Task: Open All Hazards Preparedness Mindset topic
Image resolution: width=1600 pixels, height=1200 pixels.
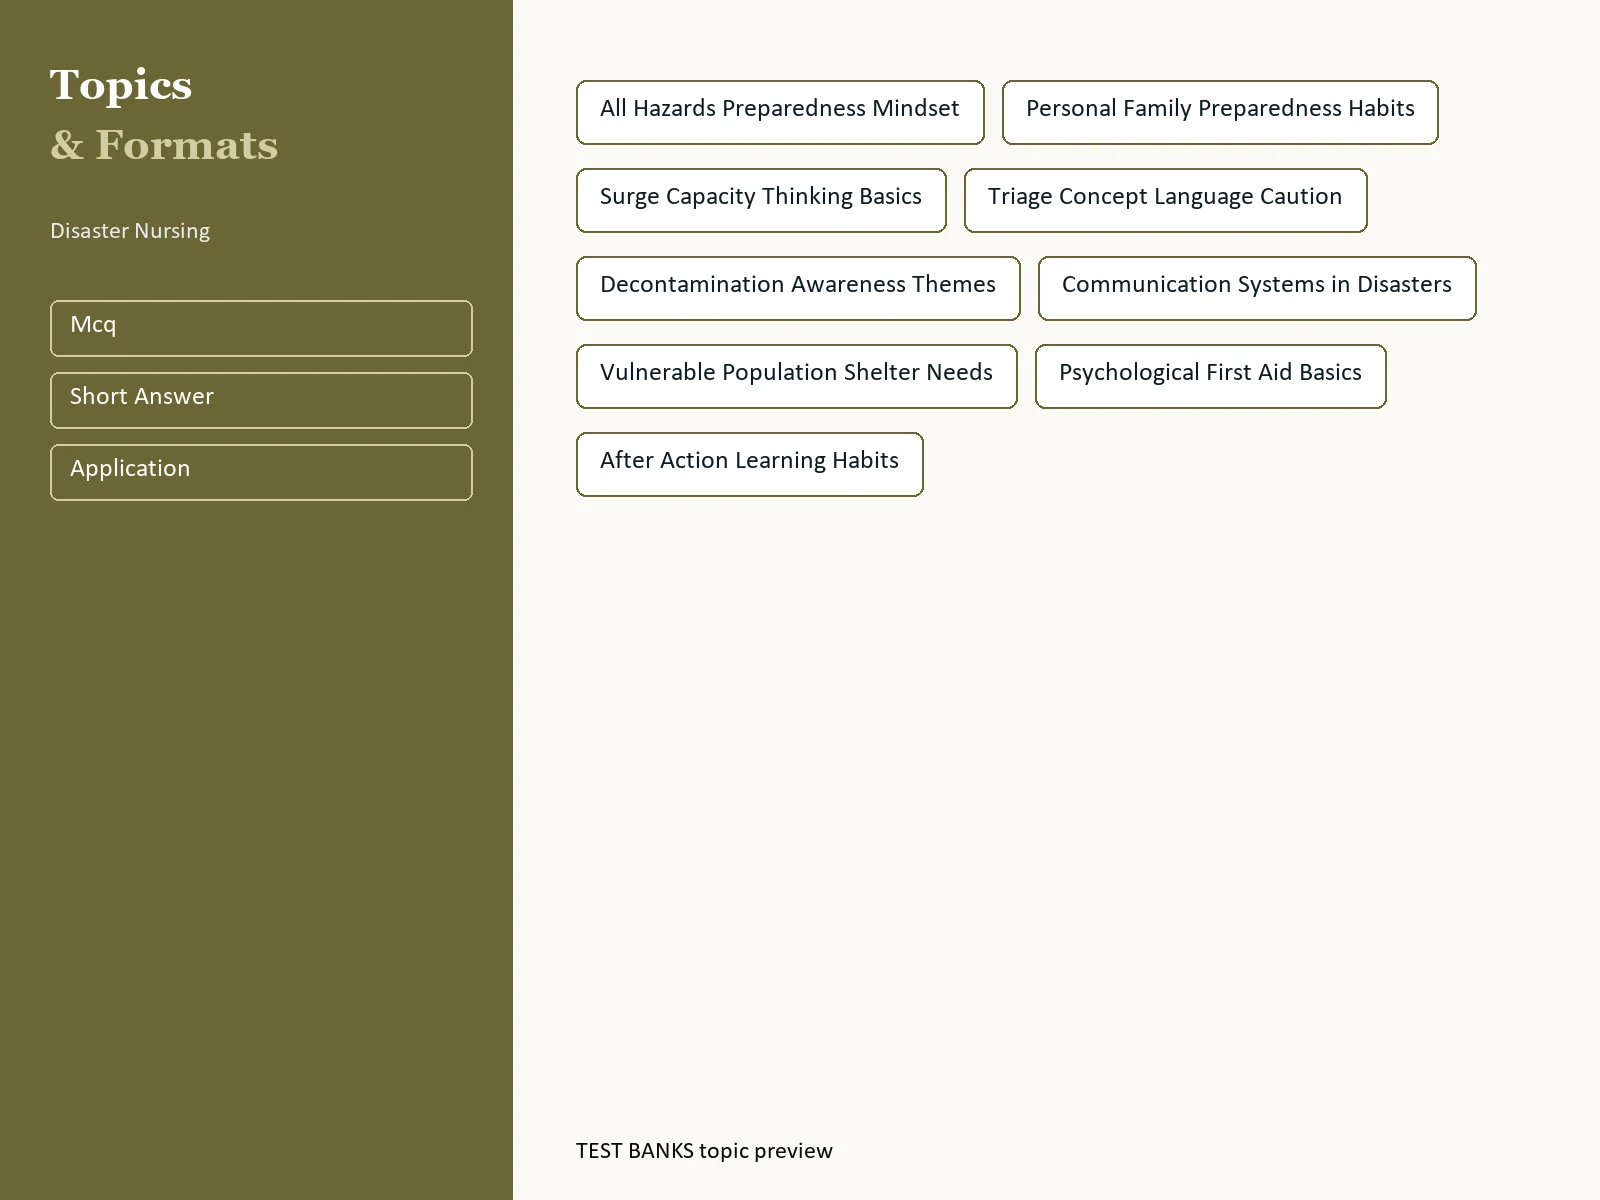Action: 780,112
